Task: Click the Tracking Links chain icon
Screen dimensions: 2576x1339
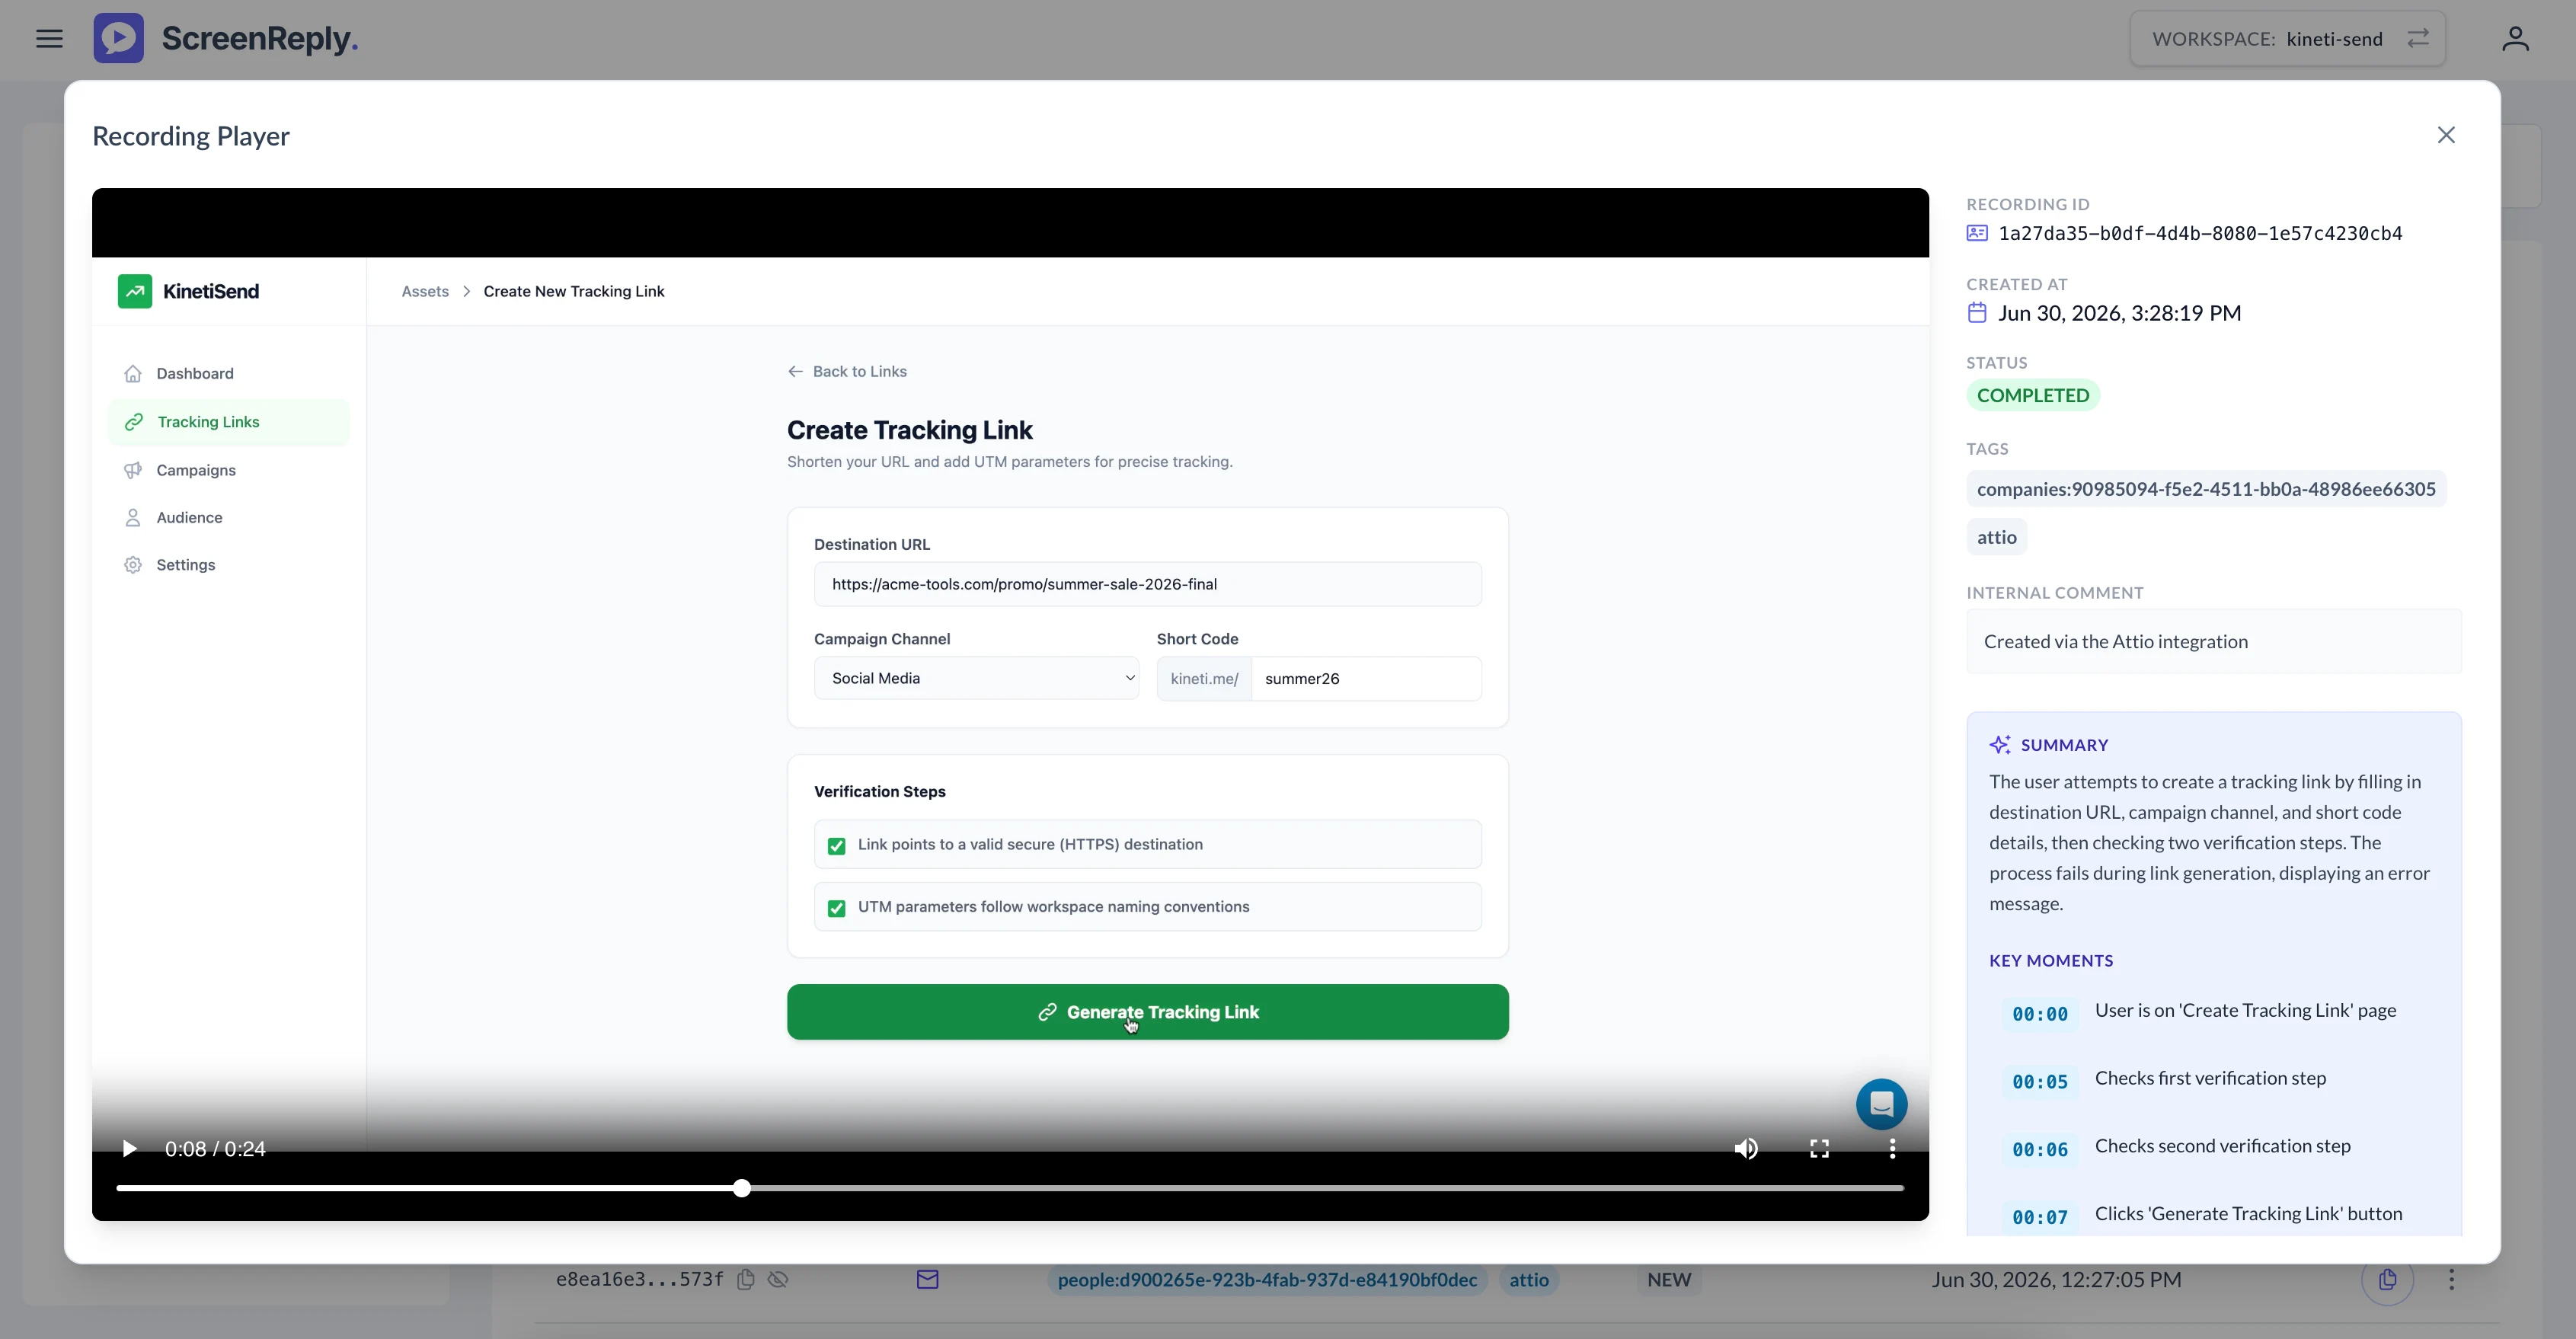Action: pos(133,422)
